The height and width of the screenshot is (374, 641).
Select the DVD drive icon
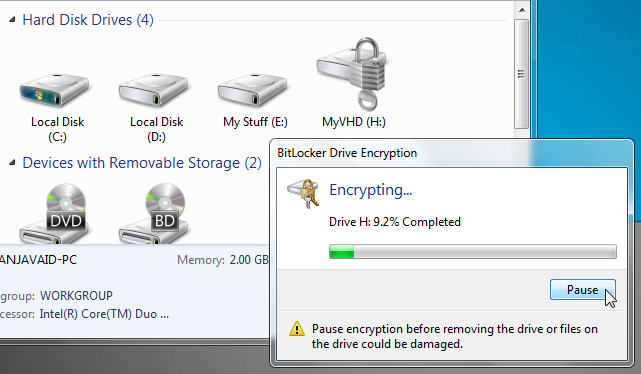(54, 213)
